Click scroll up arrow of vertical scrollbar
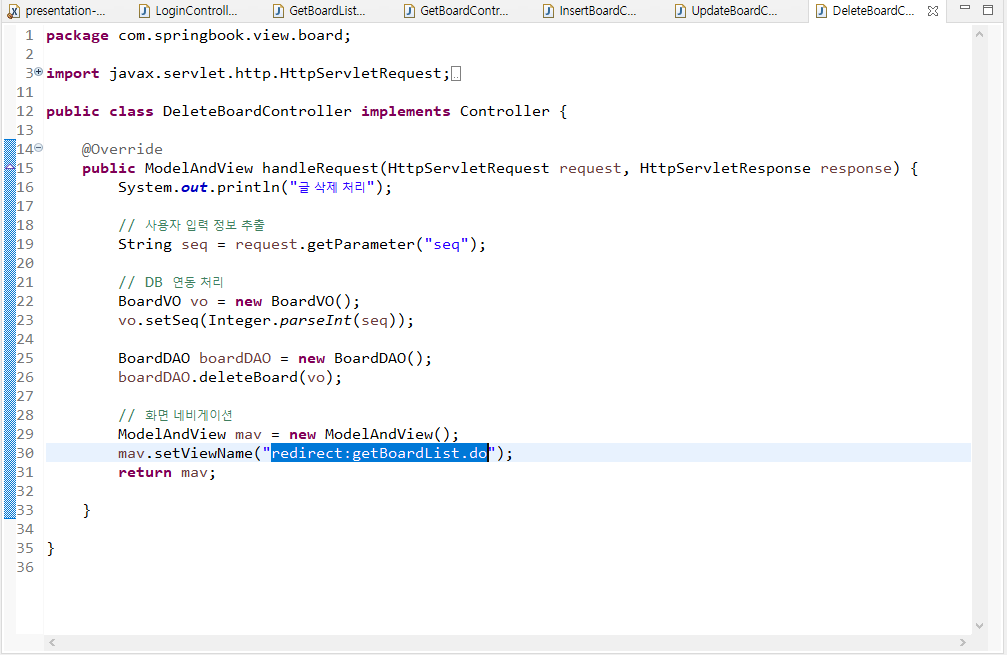 [979, 35]
